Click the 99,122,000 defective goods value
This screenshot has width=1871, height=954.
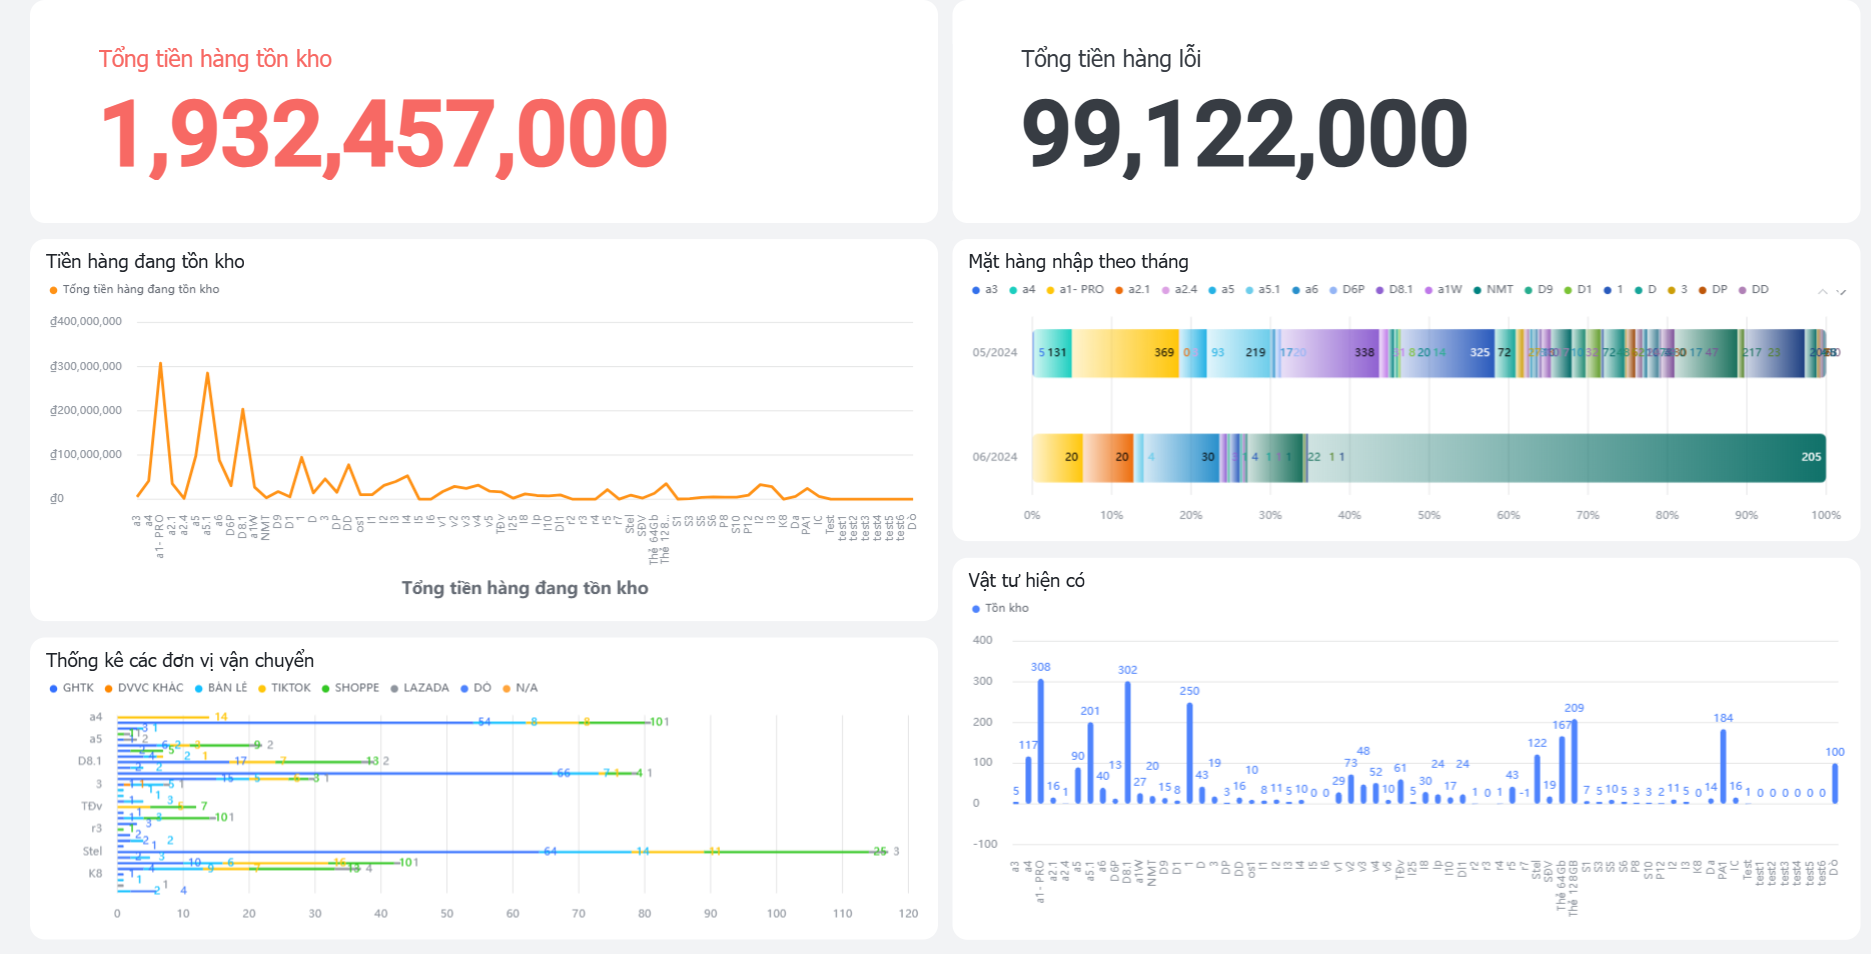(x=1245, y=135)
